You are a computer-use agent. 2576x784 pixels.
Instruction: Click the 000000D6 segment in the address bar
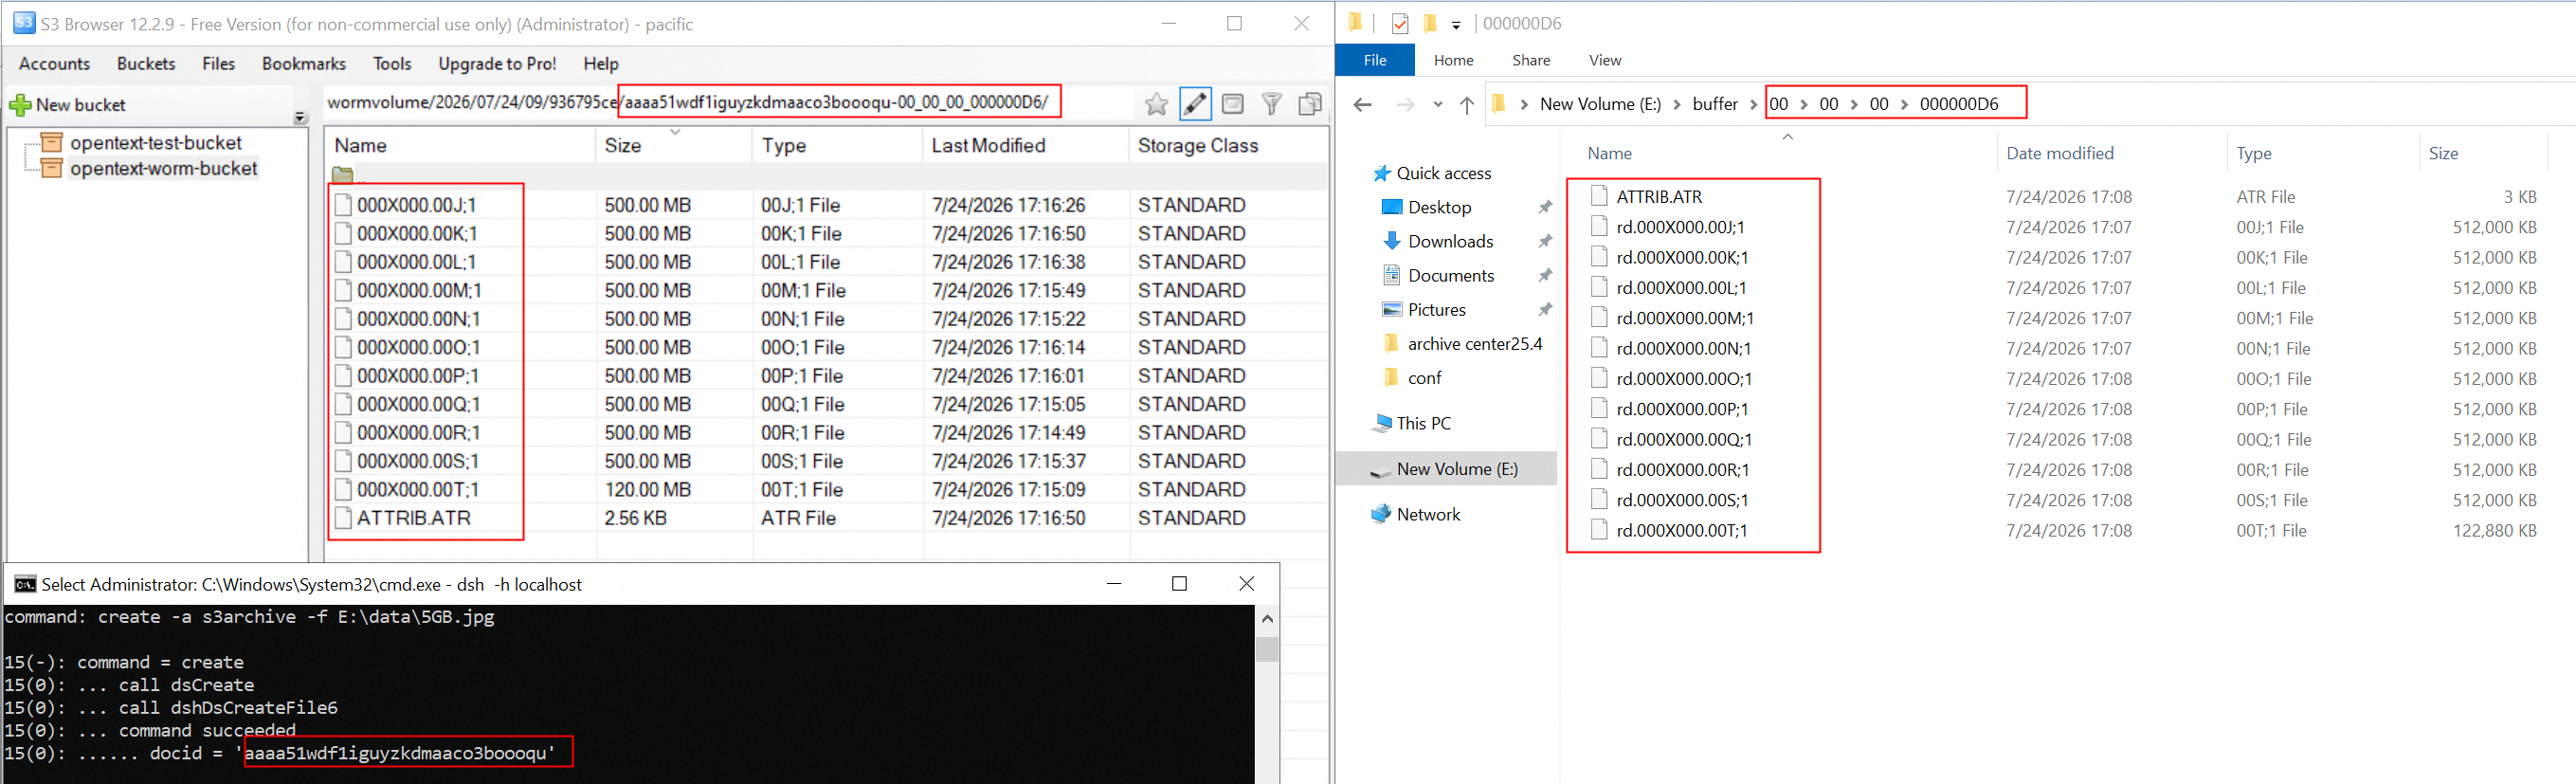[x=1958, y=104]
